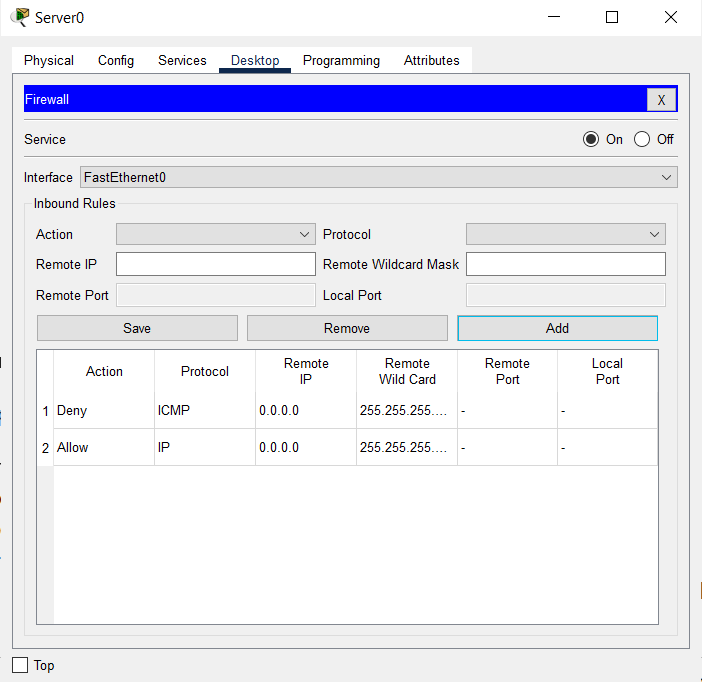Open the Interface FastEthernet0 dropdown
This screenshot has height=682, width=702.
378,177
